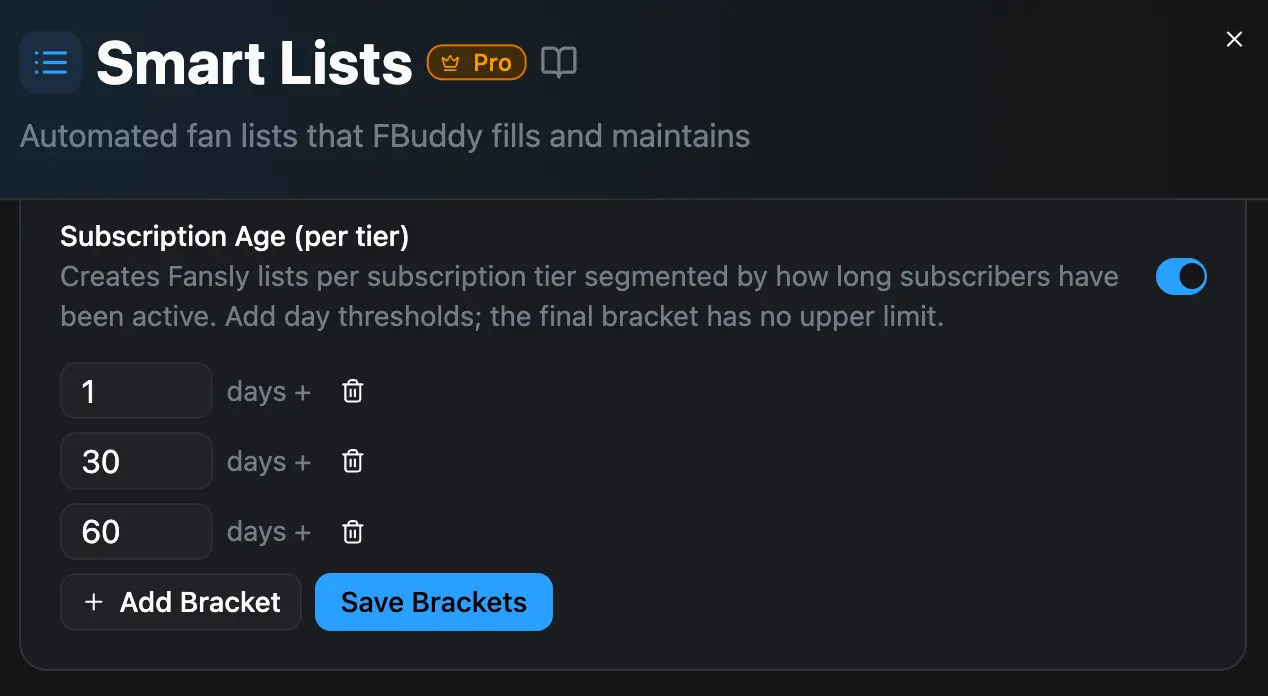Image resolution: width=1268 pixels, height=696 pixels.
Task: Remove the 30-day bracket using the trash icon
Action: point(352,461)
